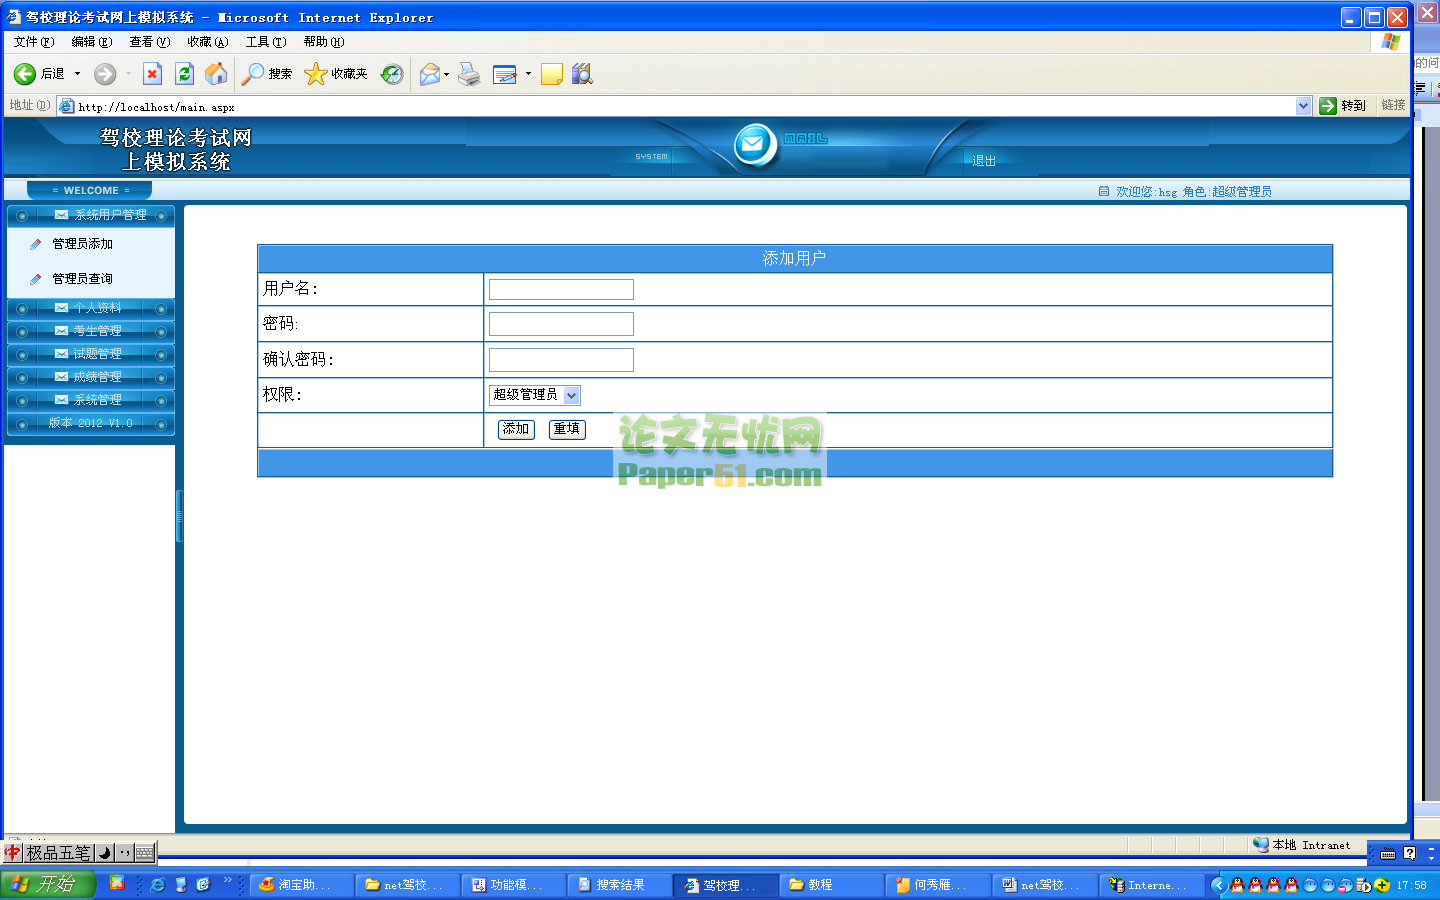Open 管理员查询 in the sidebar
The height and width of the screenshot is (900, 1440).
[x=82, y=279]
